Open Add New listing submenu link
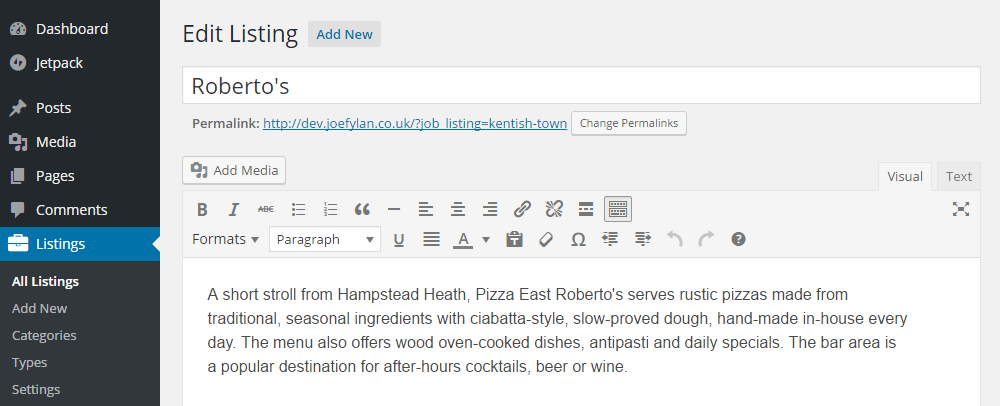Viewport: 1000px width, 406px height. [x=40, y=308]
